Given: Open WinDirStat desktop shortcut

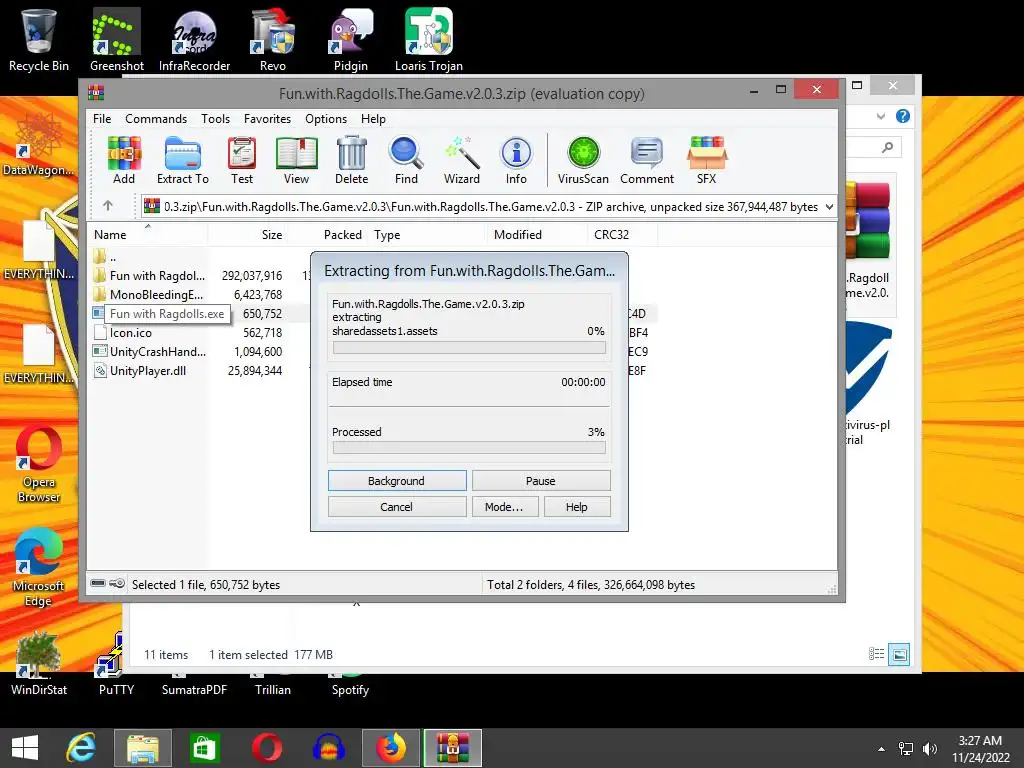Looking at the screenshot, I should [x=39, y=663].
